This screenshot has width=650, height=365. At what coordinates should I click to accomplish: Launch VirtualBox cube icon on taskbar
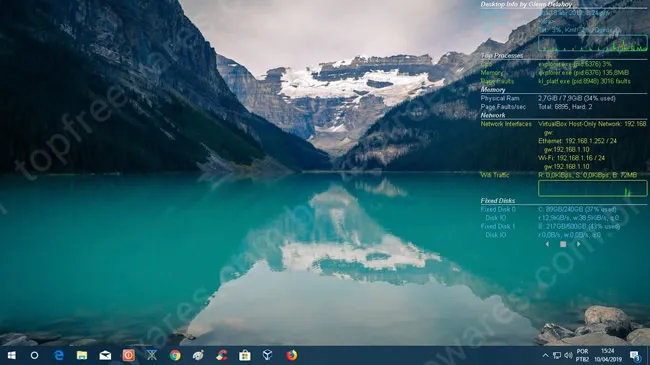tap(267, 355)
